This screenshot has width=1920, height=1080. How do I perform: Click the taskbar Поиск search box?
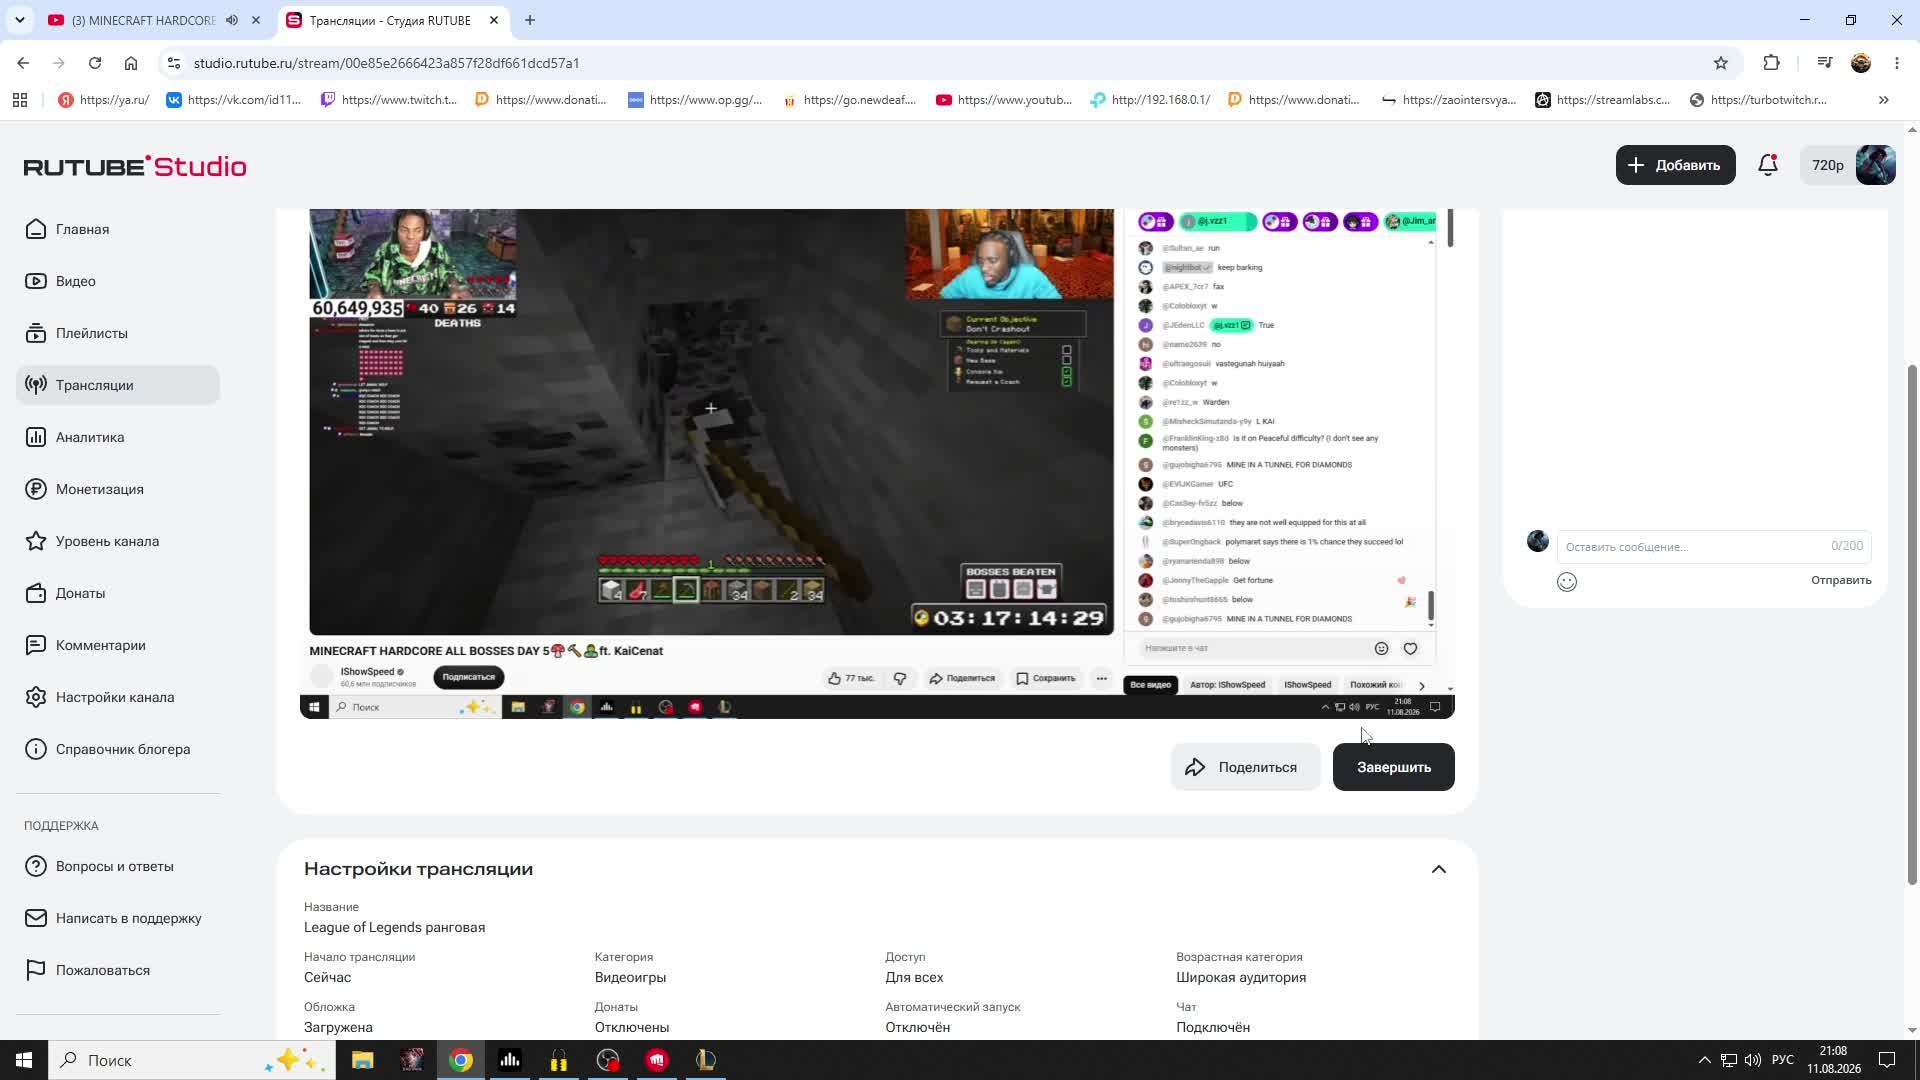tap(193, 1060)
